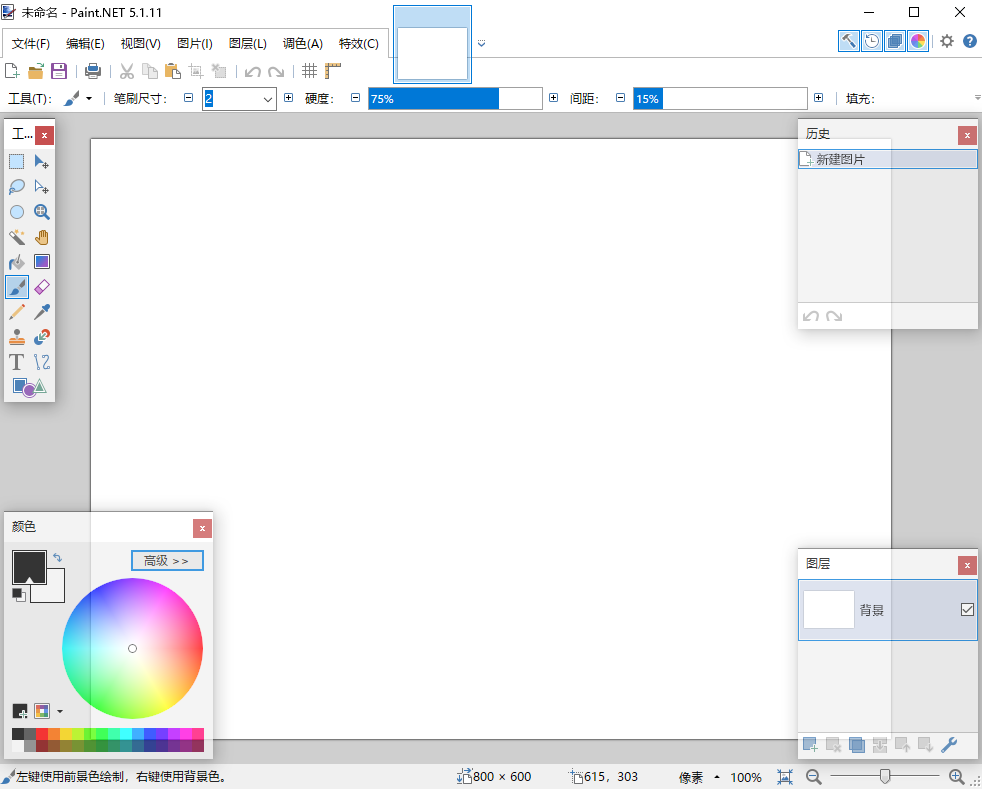This screenshot has width=982, height=789.
Task: Switch to the Eraser tool
Action: 41,286
